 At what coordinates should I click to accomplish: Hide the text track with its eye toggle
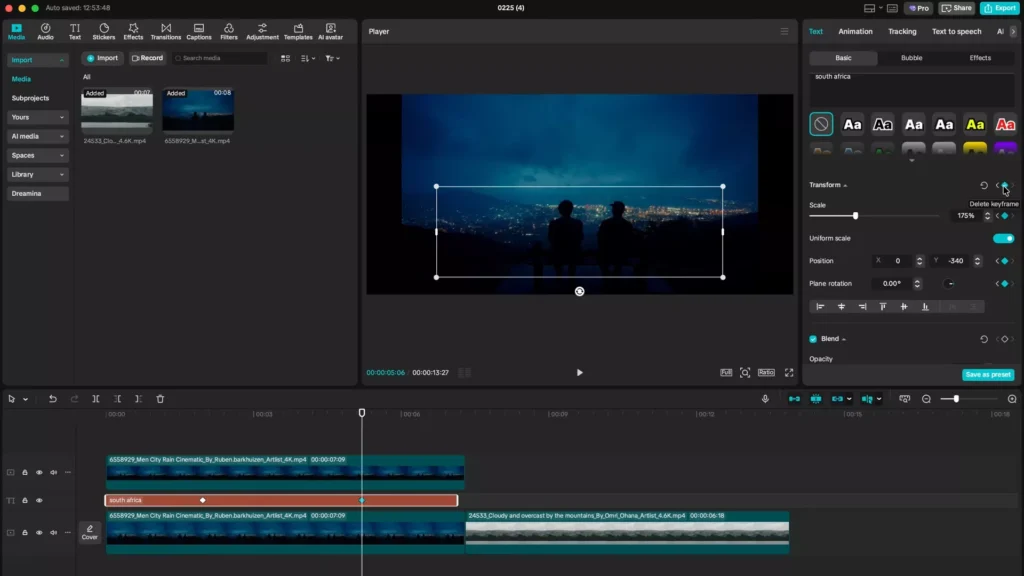[x=38, y=500]
